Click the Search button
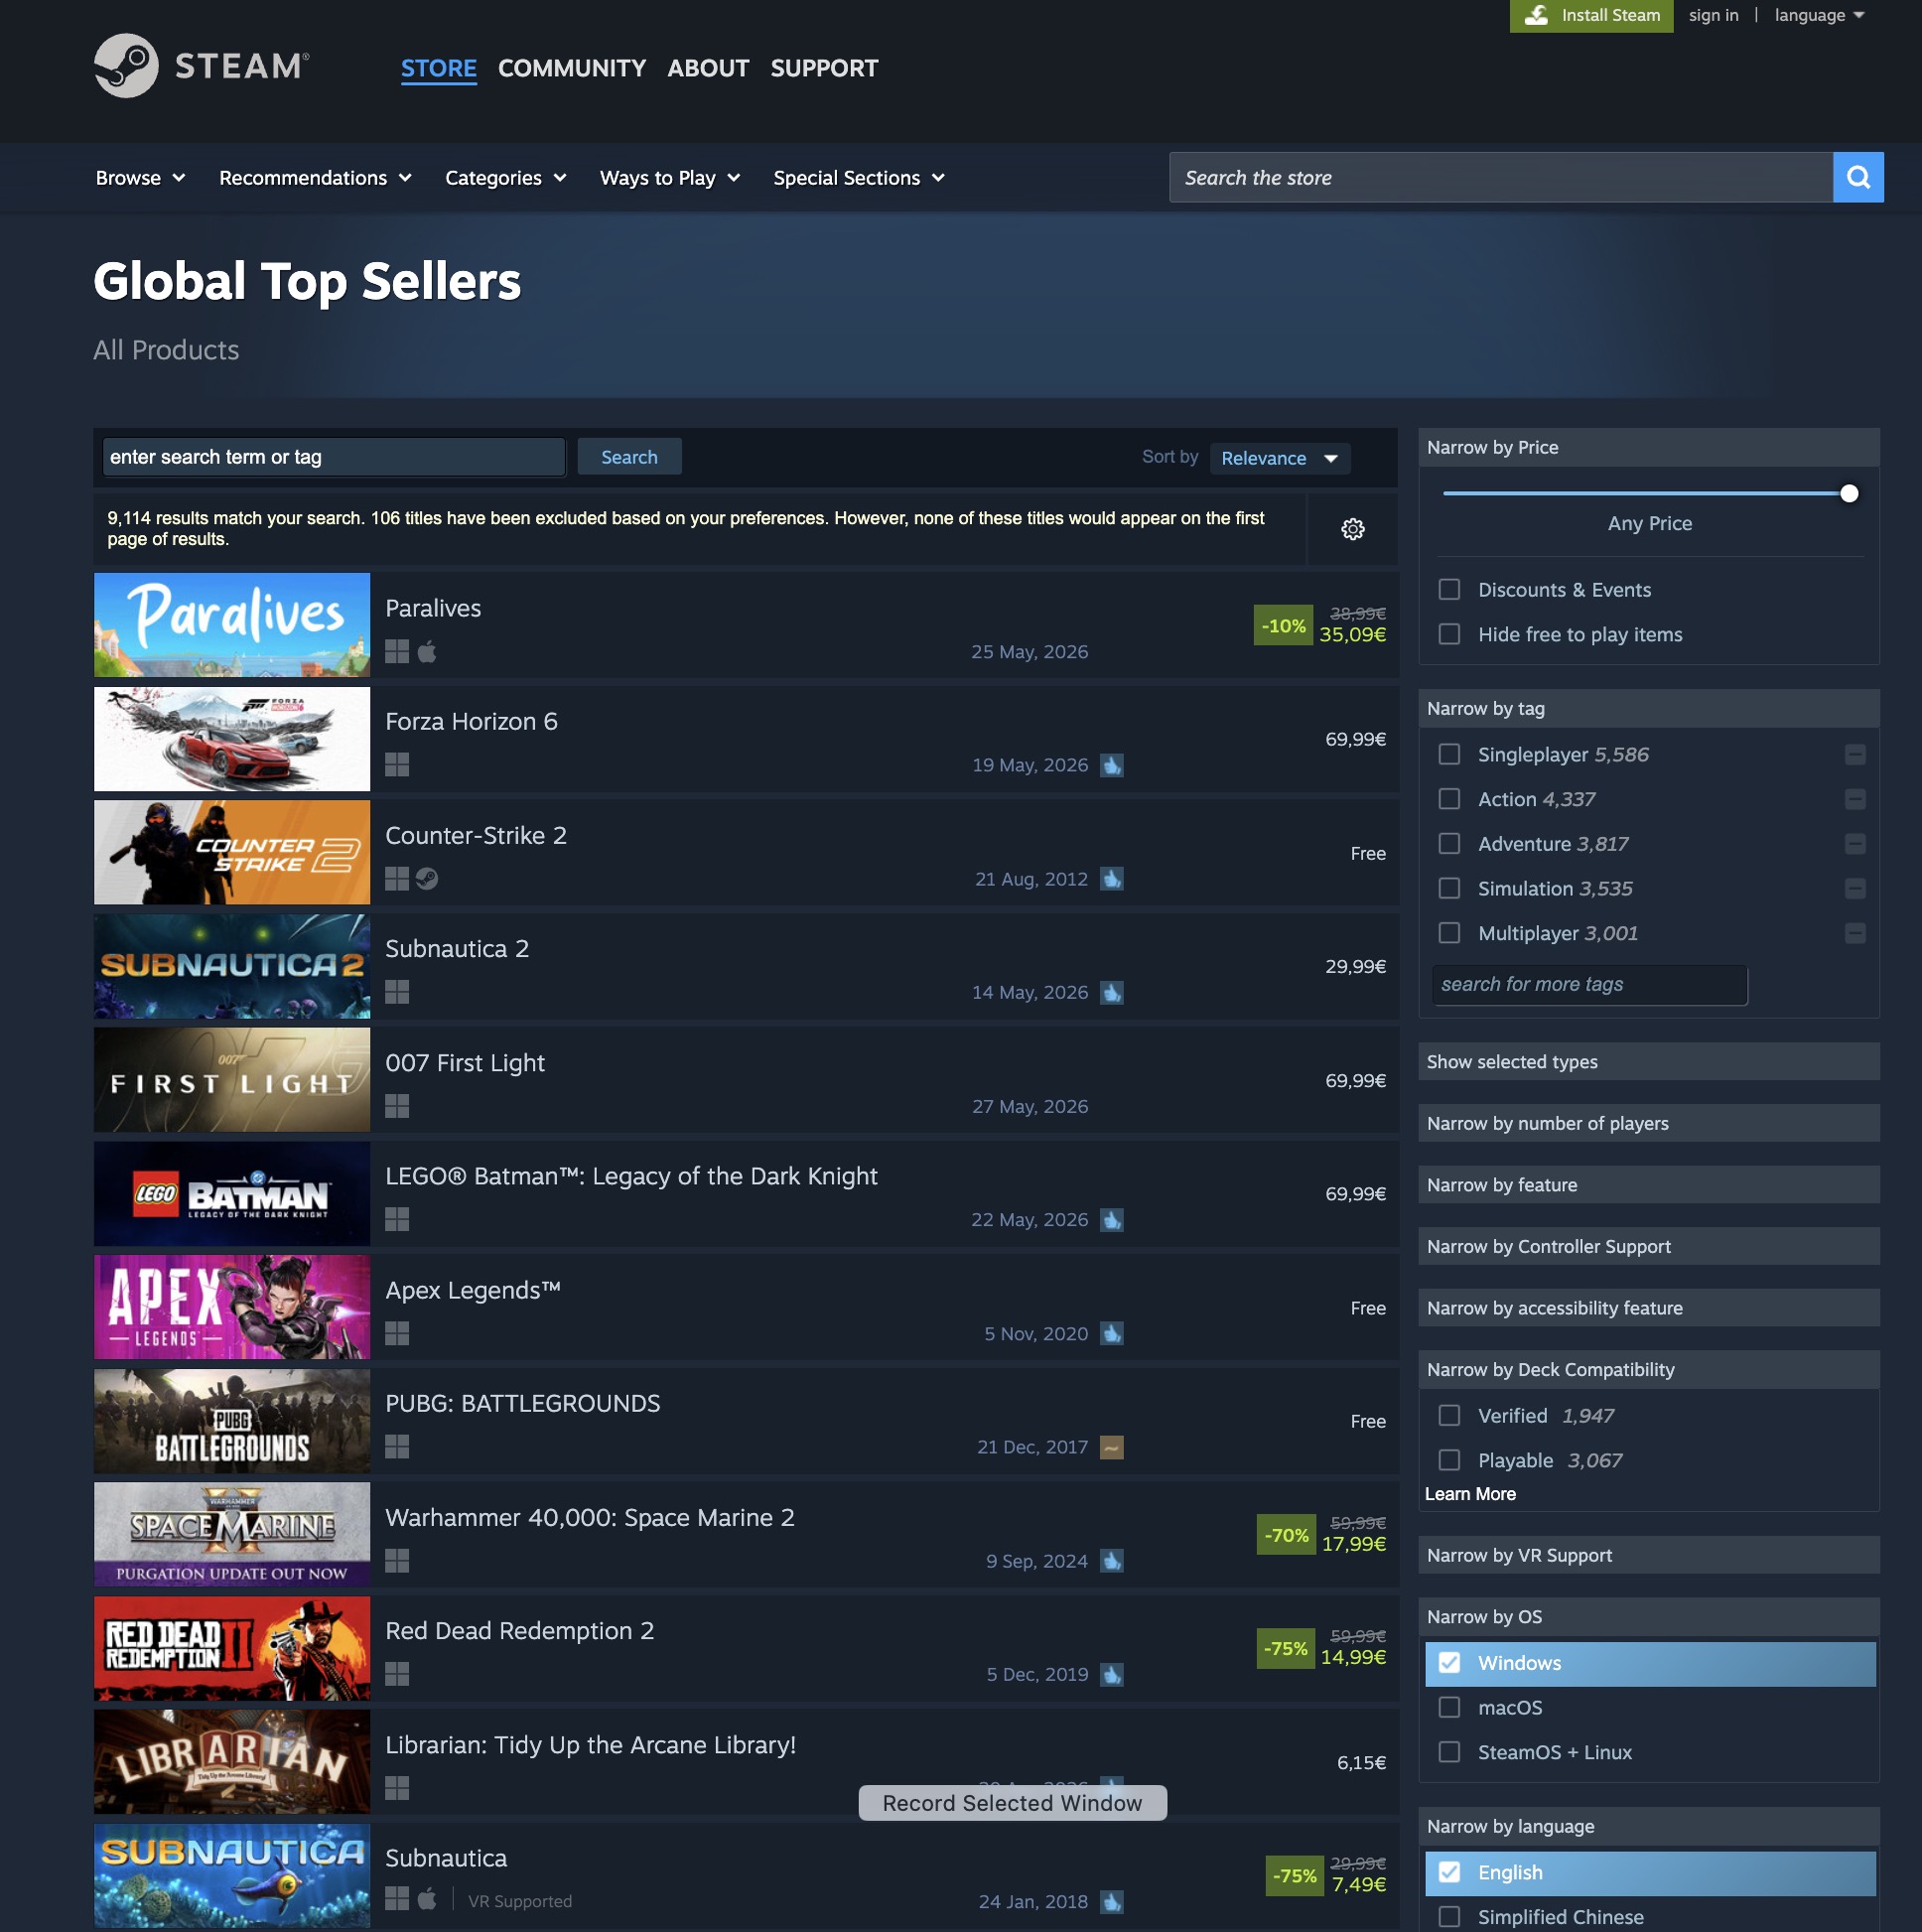Viewport: 1922px width, 1932px height. (629, 457)
